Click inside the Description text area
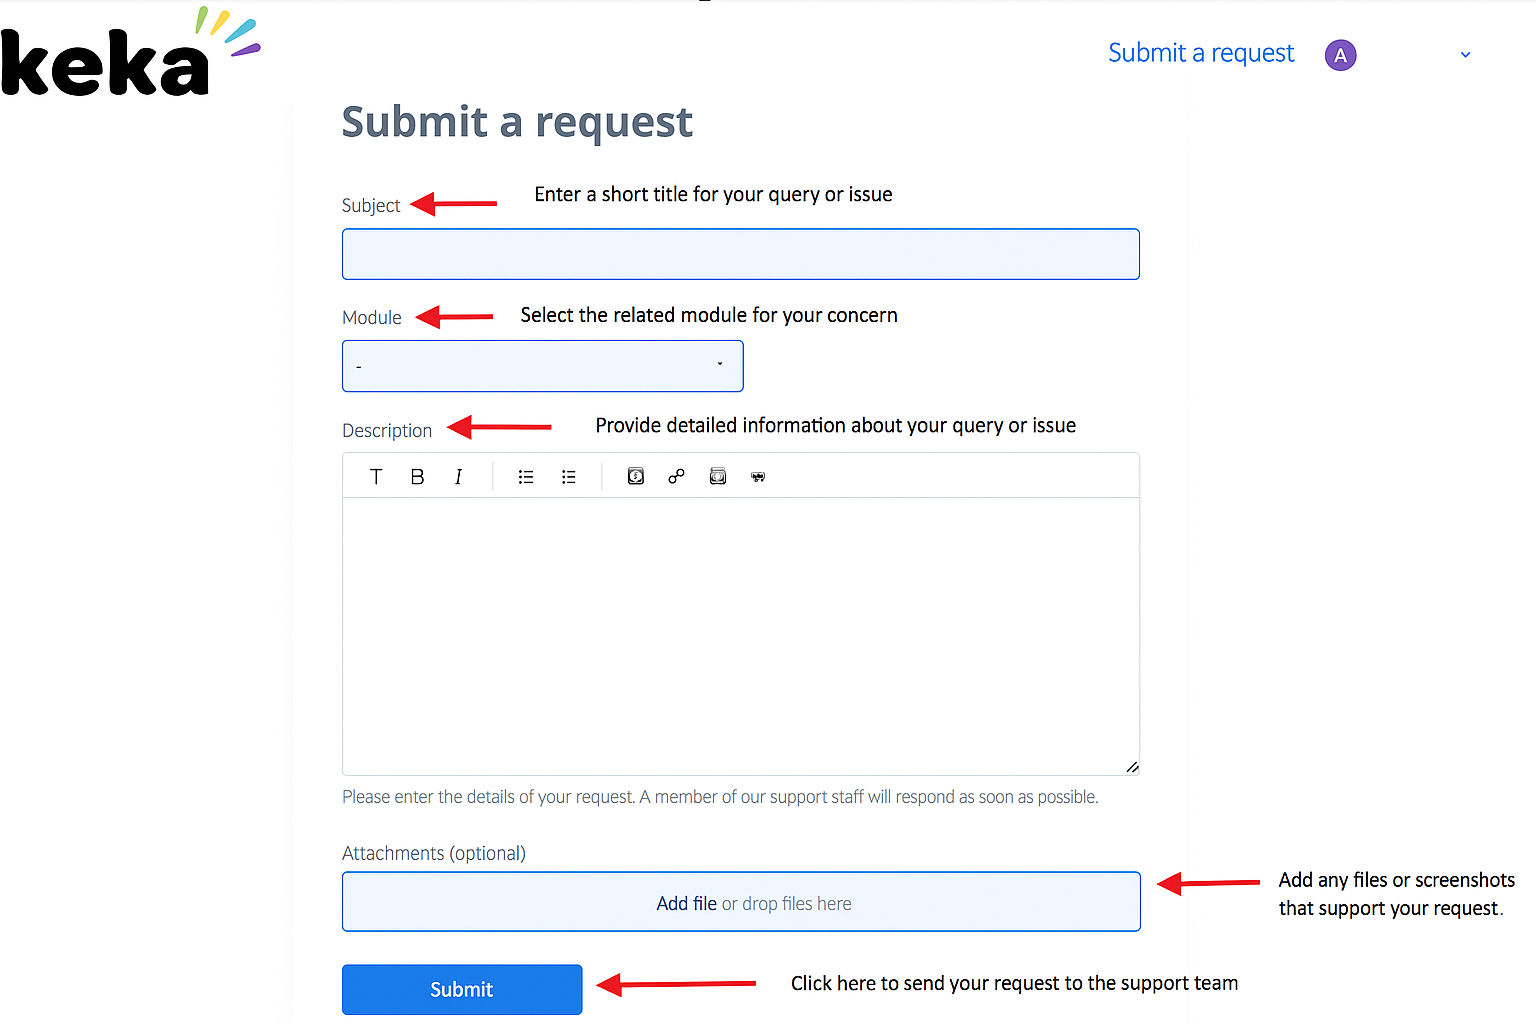Viewport: 1536px width, 1024px height. tap(740, 635)
